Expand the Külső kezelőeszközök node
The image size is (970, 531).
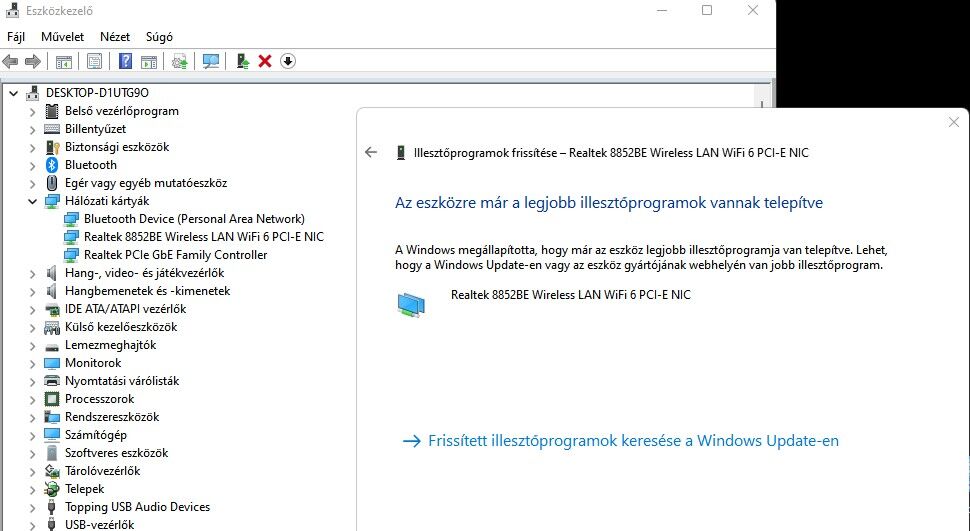32,327
